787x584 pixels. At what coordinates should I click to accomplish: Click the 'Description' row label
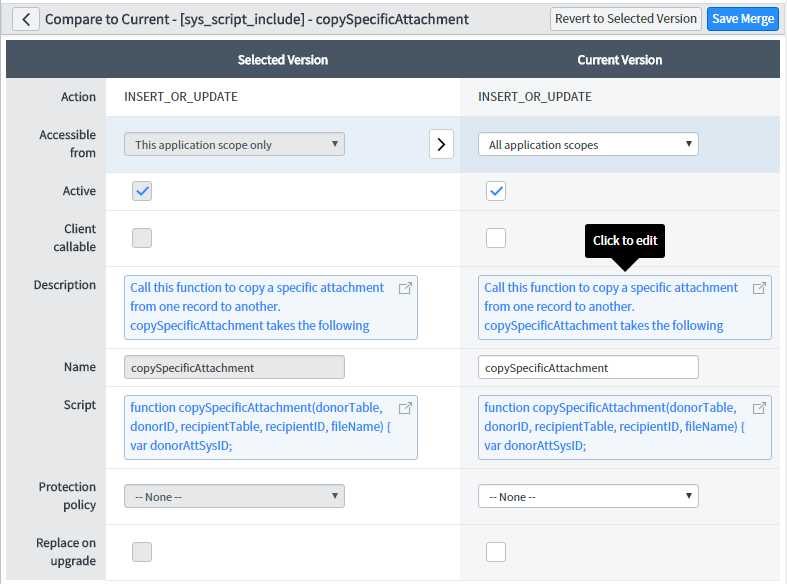click(x=65, y=285)
